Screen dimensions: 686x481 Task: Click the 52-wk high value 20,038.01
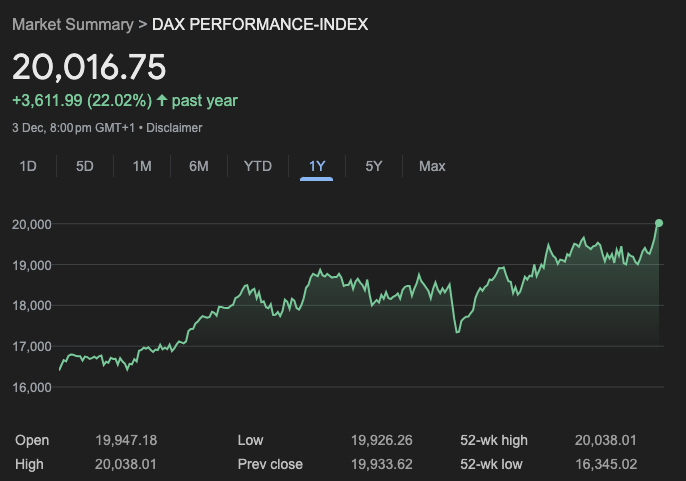(x=606, y=440)
